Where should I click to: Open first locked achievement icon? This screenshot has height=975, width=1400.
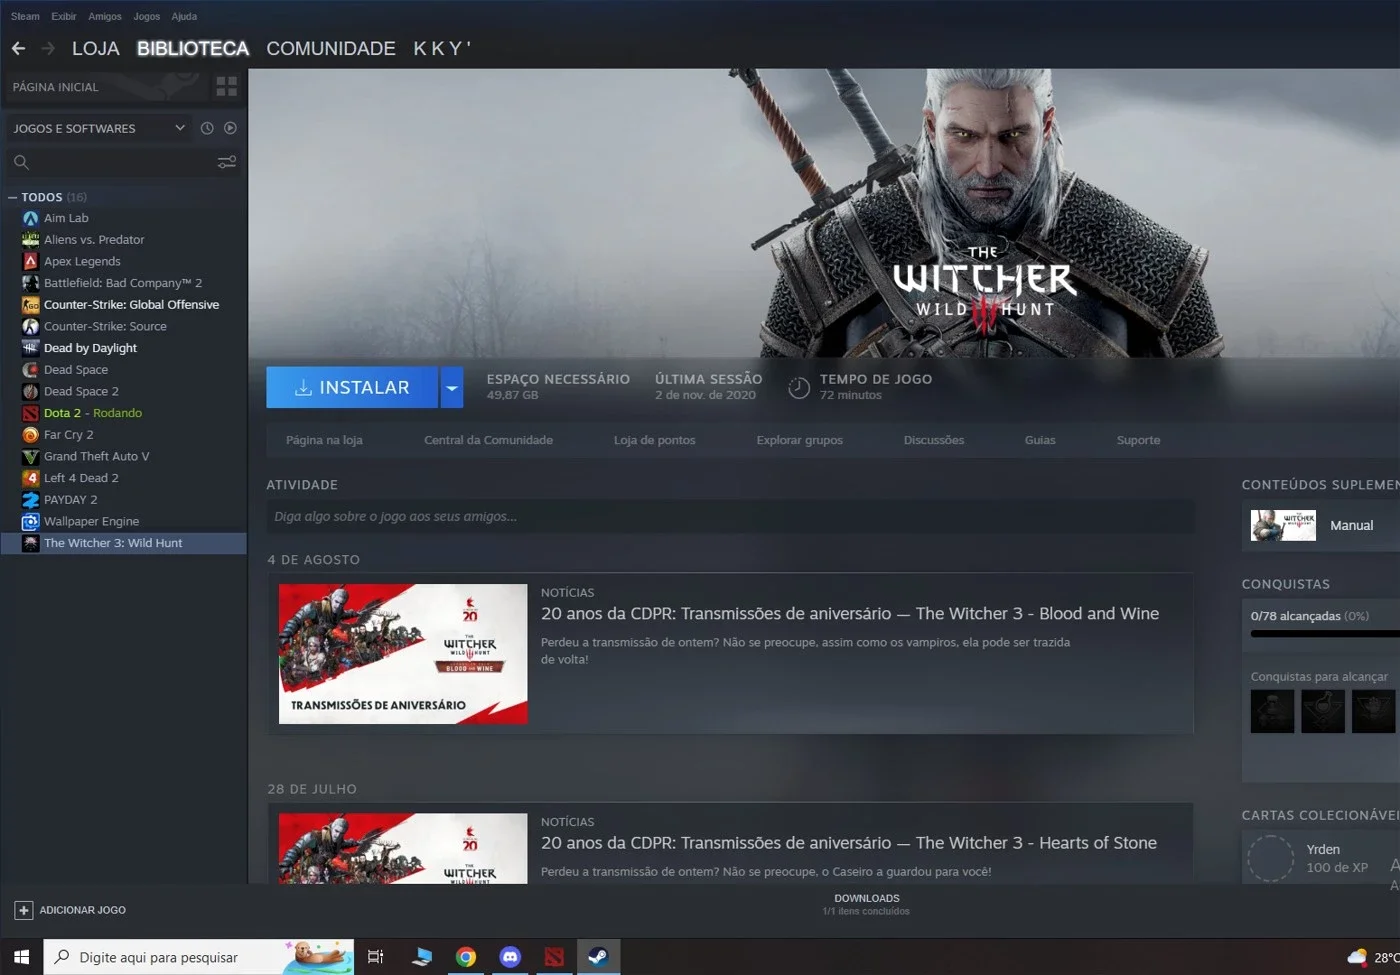coord(1272,711)
